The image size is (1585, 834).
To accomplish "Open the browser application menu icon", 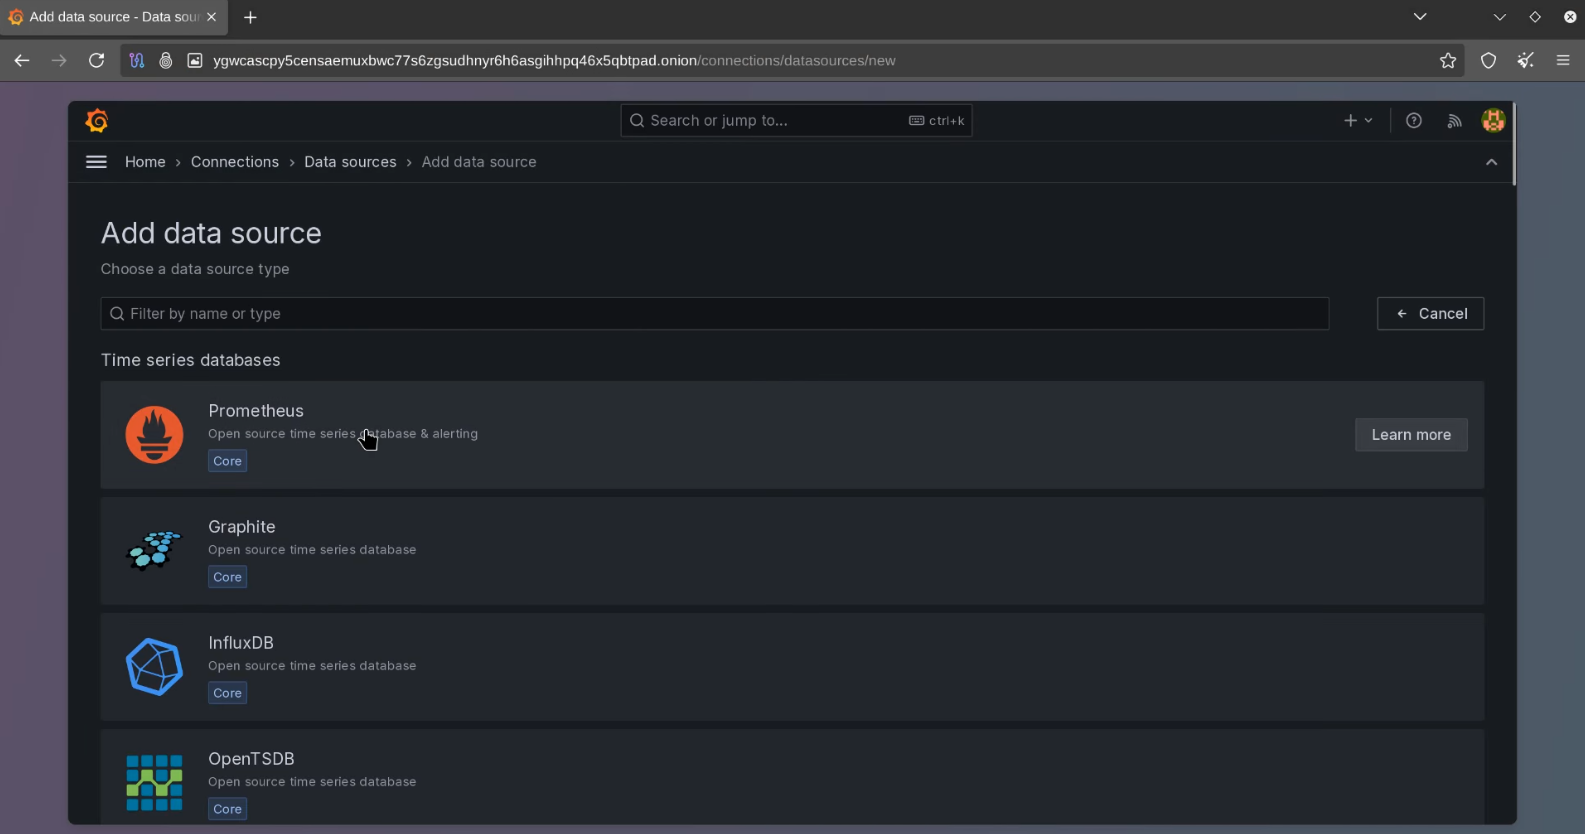I will [x=1563, y=61].
